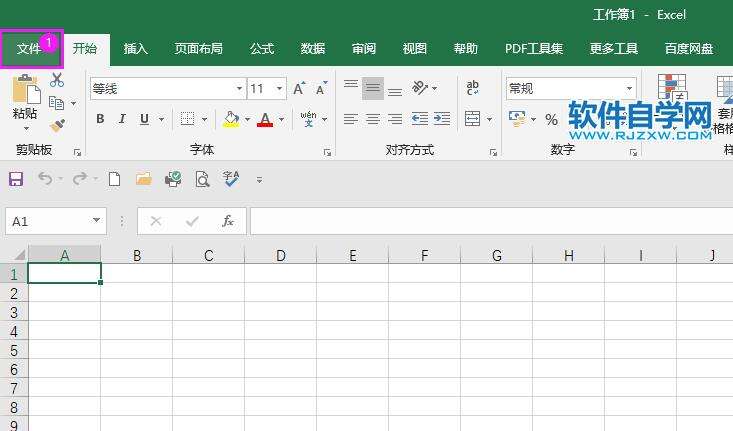This screenshot has height=431, width=733.
Task: Click the Copy icon
Action: (x=57, y=103)
